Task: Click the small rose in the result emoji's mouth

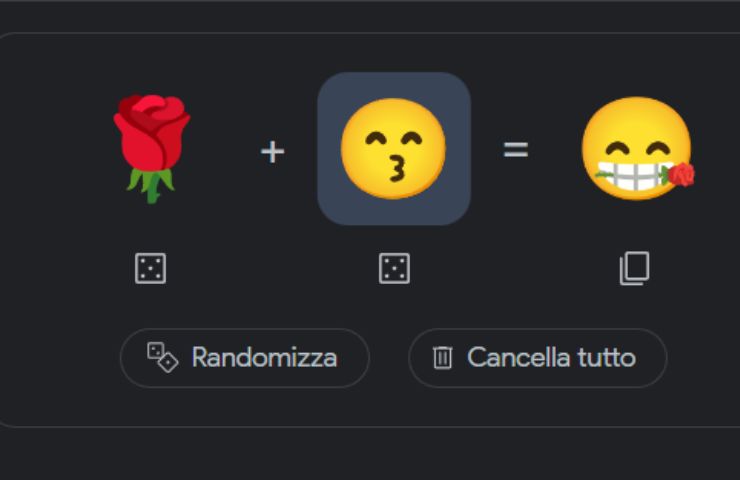Action: (x=682, y=174)
